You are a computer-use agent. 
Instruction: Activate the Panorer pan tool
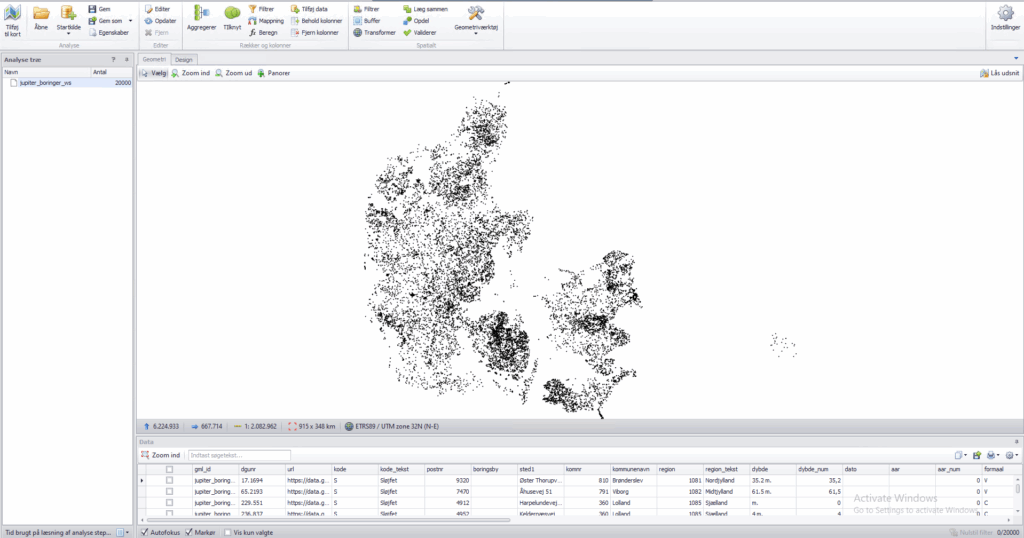click(x=273, y=73)
